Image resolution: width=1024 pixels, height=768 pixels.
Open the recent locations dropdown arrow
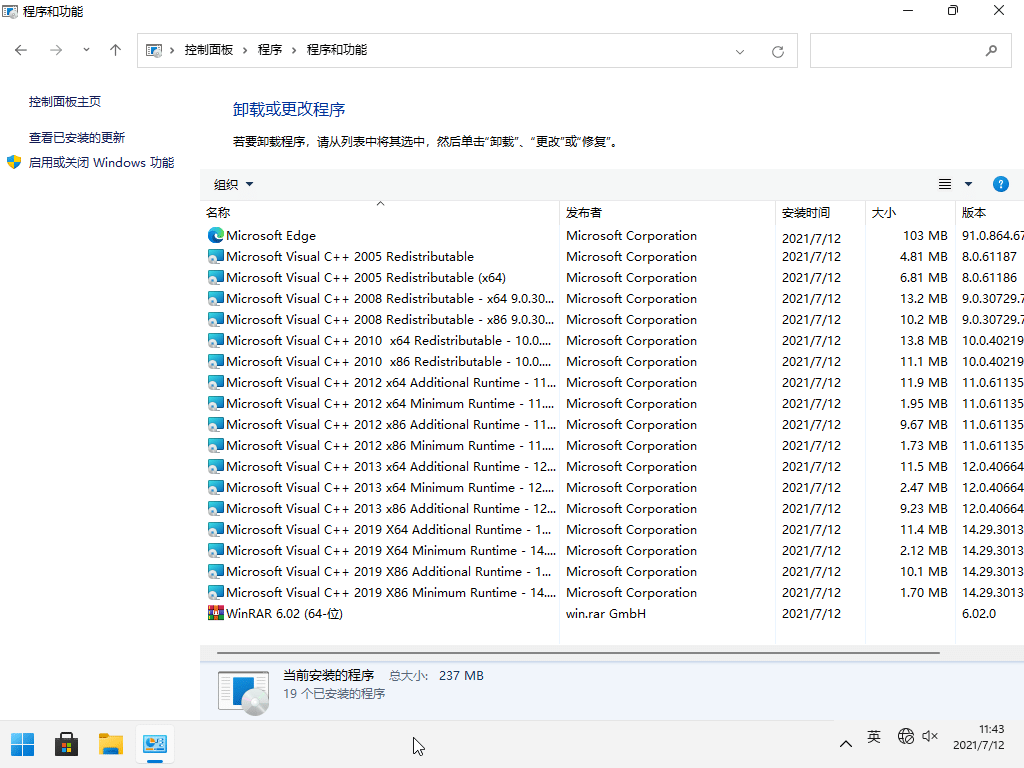point(86,50)
